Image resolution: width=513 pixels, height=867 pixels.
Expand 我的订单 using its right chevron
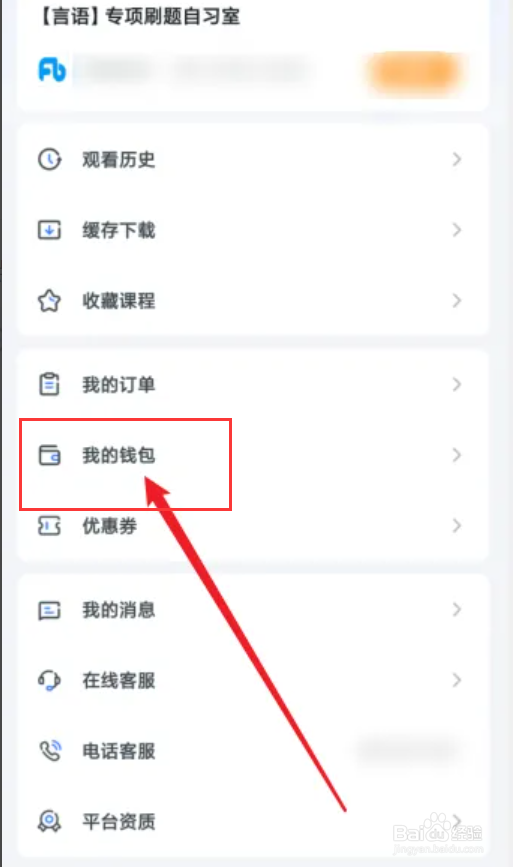[457, 384]
